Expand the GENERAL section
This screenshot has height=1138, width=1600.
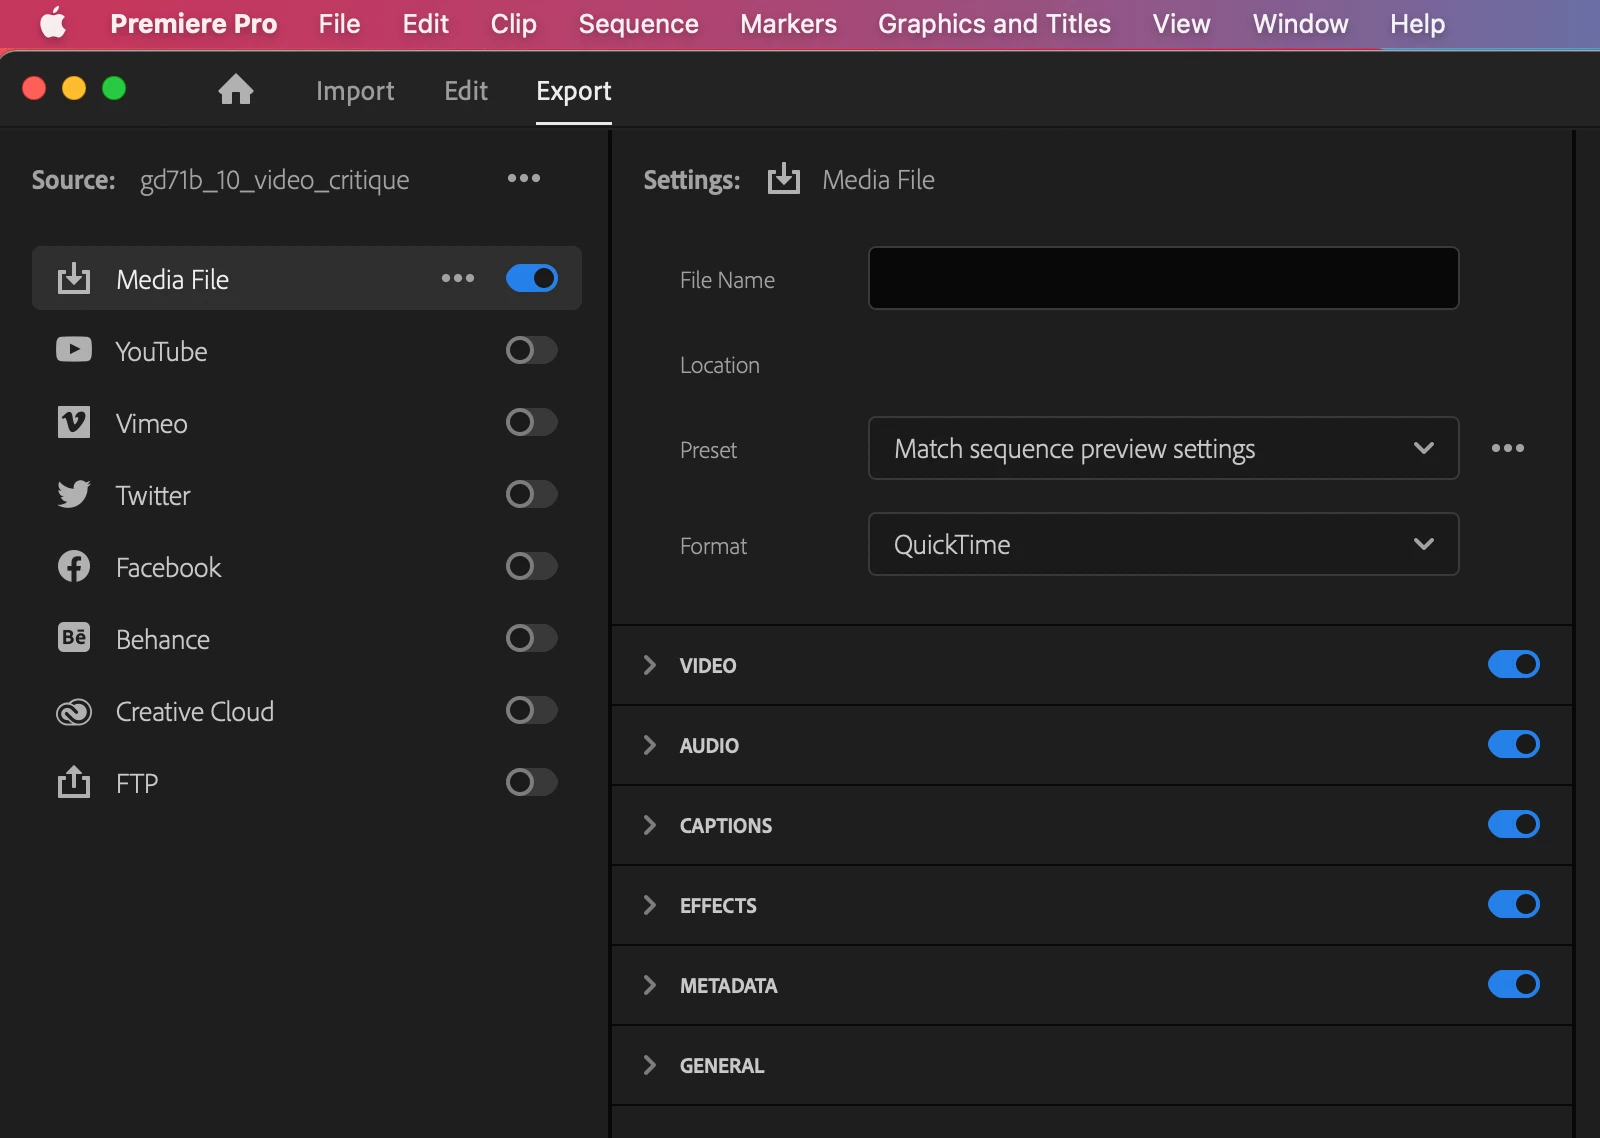tap(650, 1065)
